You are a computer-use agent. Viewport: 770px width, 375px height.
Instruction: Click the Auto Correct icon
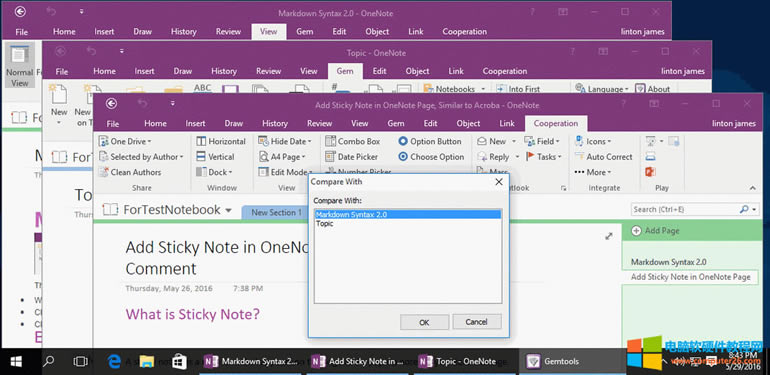click(580, 157)
